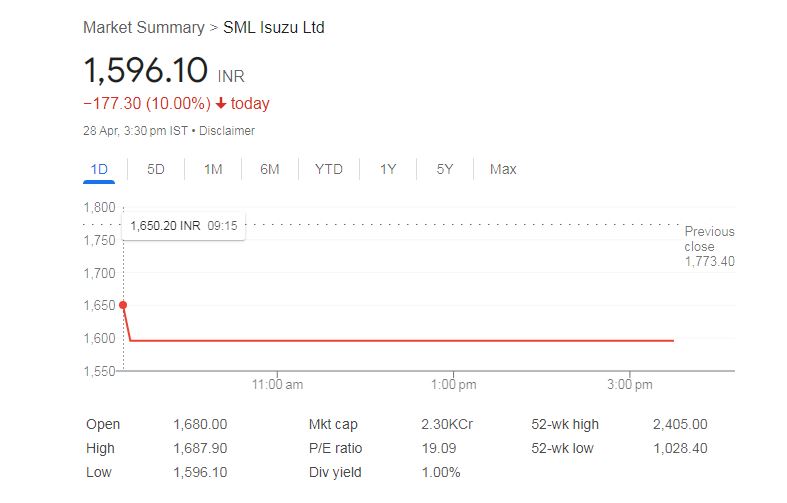Switch to the 5D chart tab

[156, 169]
